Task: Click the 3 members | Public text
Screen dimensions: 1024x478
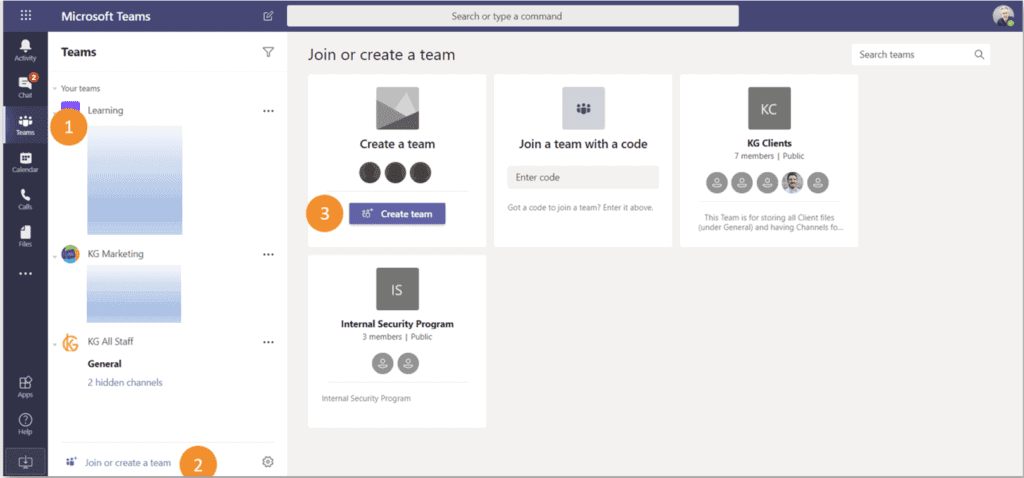Action: point(397,337)
